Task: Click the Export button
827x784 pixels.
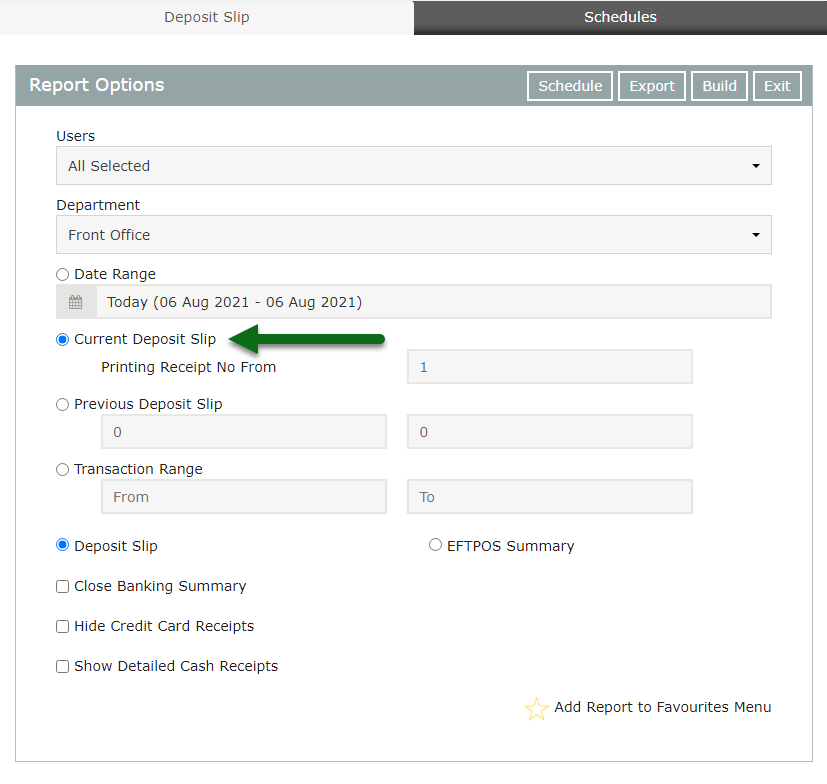Action: (651, 85)
